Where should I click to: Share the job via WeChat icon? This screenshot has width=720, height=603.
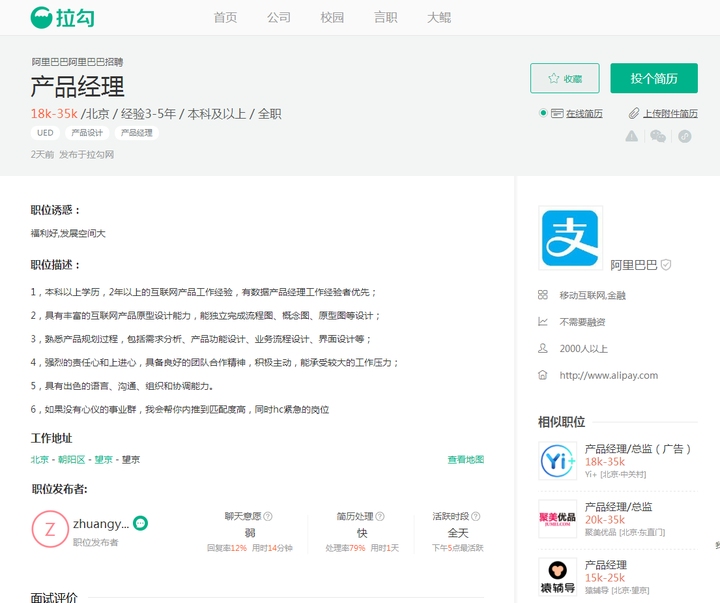click(658, 136)
